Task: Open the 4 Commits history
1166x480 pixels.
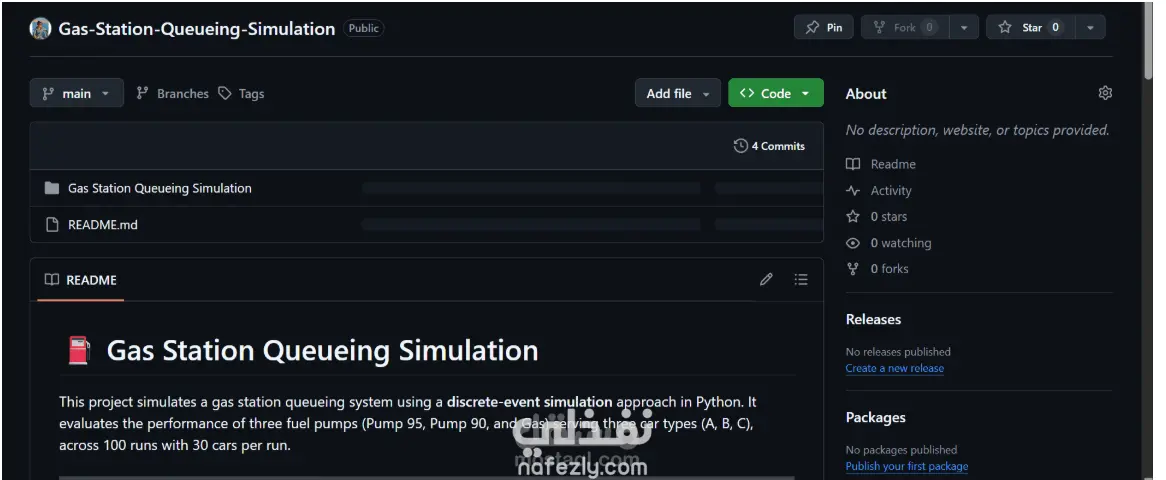Action: [x=769, y=146]
